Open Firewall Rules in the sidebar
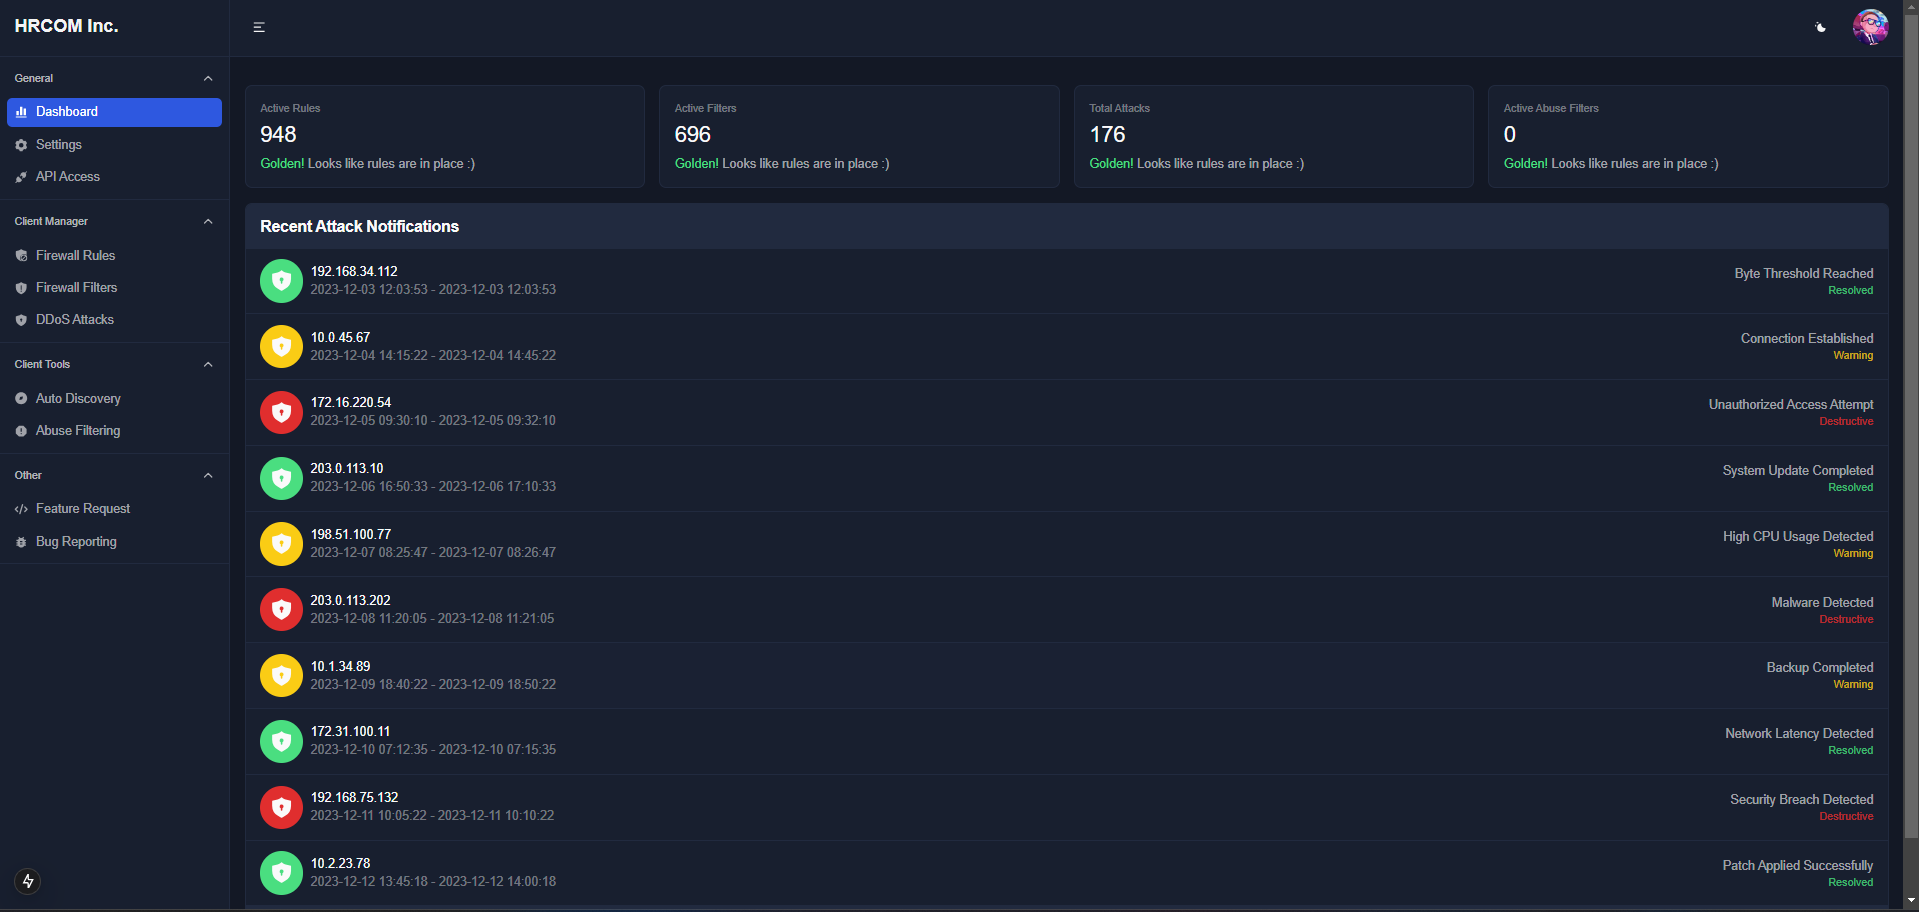 pos(75,256)
